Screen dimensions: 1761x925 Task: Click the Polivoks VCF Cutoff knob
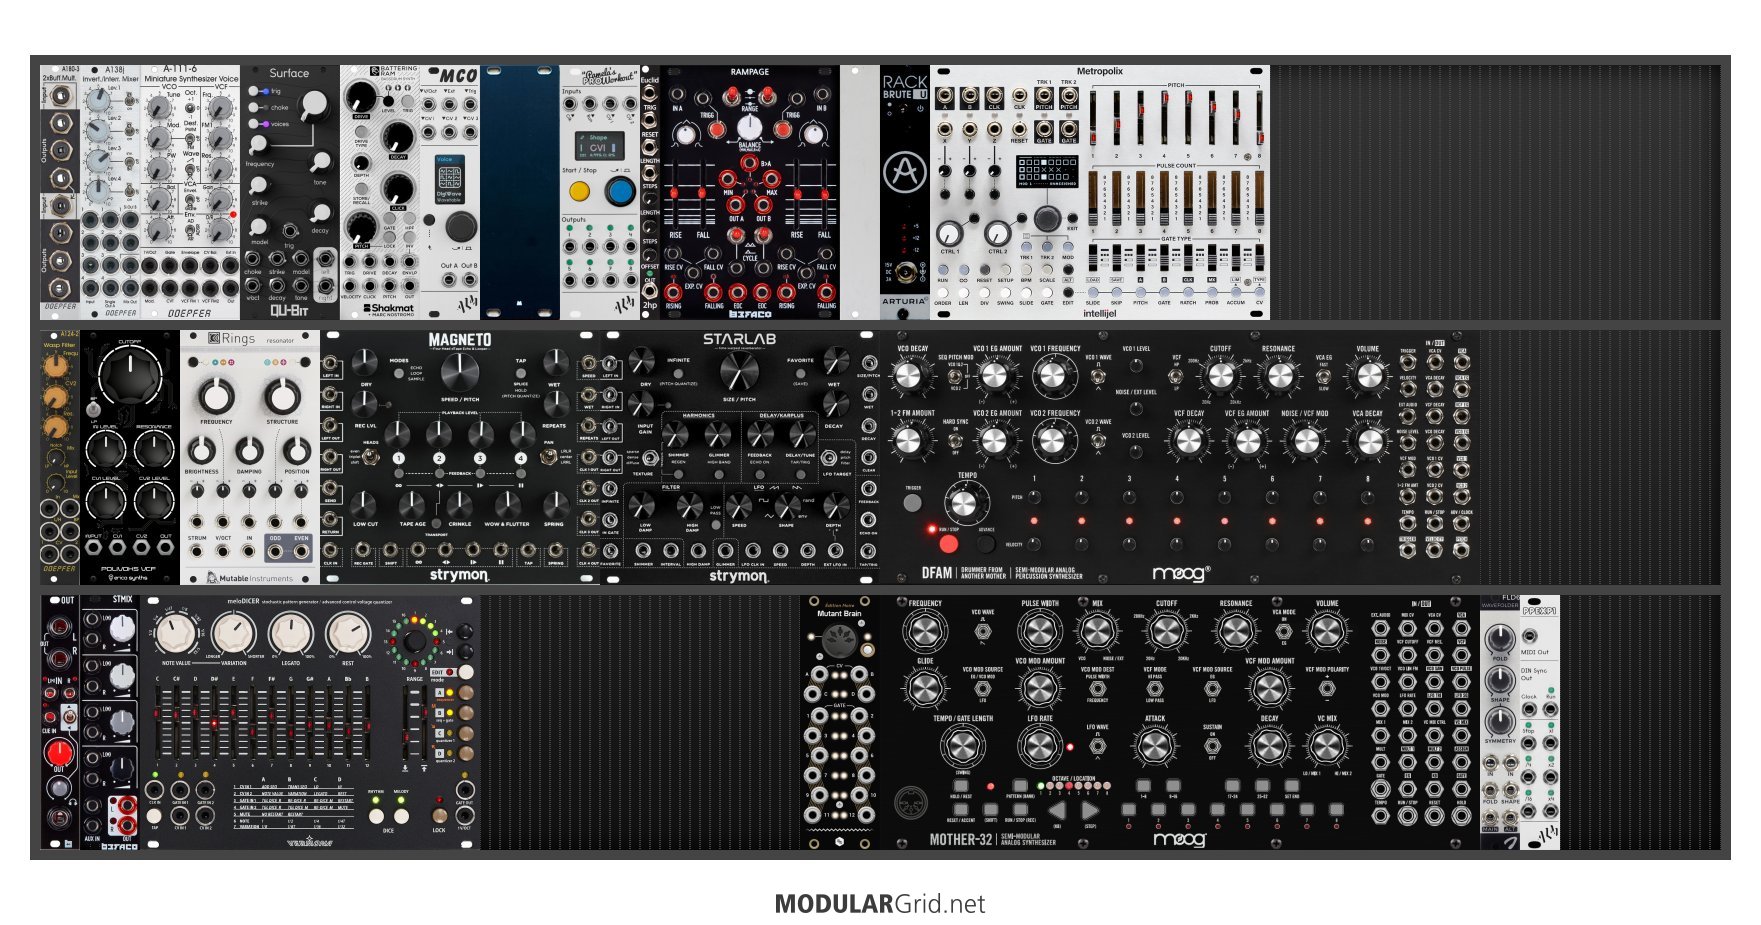click(x=130, y=377)
